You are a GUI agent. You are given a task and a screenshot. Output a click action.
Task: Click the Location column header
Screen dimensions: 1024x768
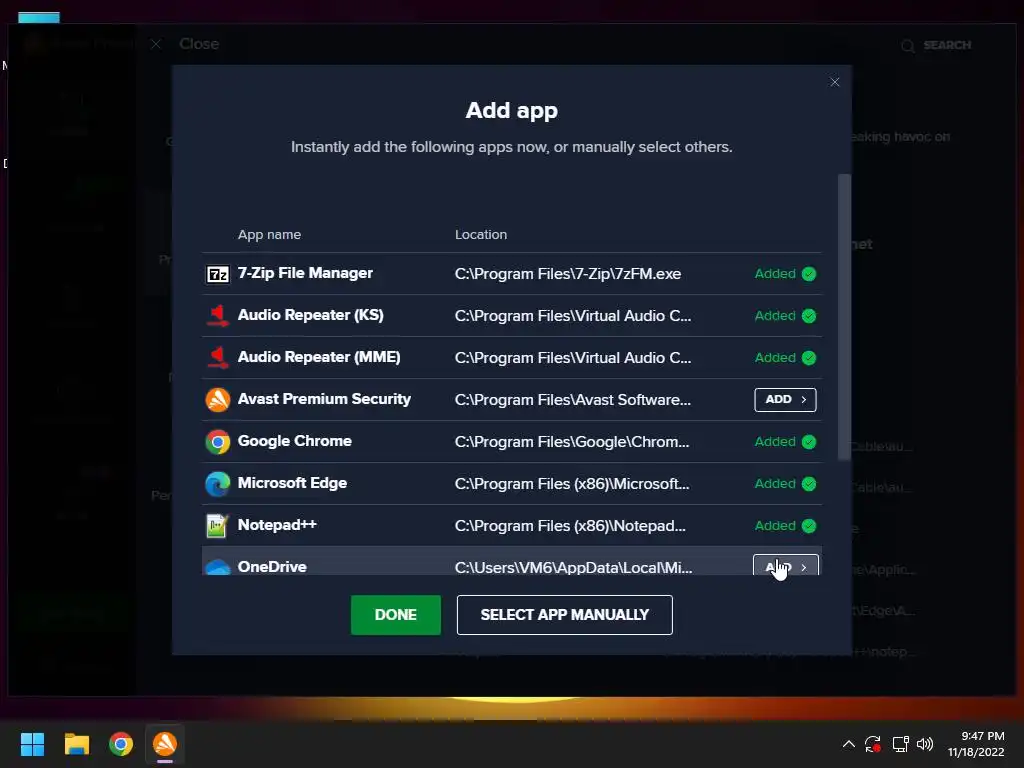[481, 234]
